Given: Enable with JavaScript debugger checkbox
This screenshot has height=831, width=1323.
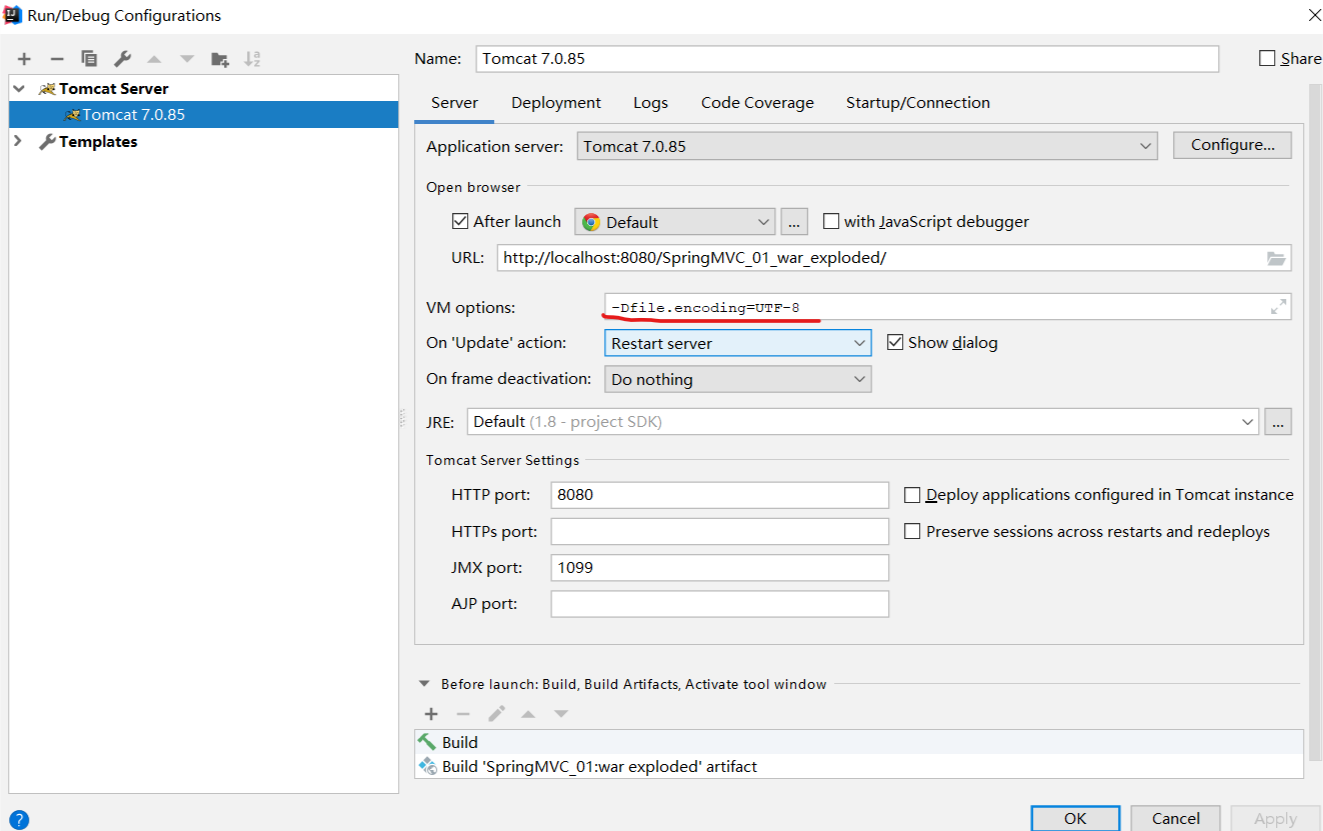Looking at the screenshot, I should tap(830, 221).
